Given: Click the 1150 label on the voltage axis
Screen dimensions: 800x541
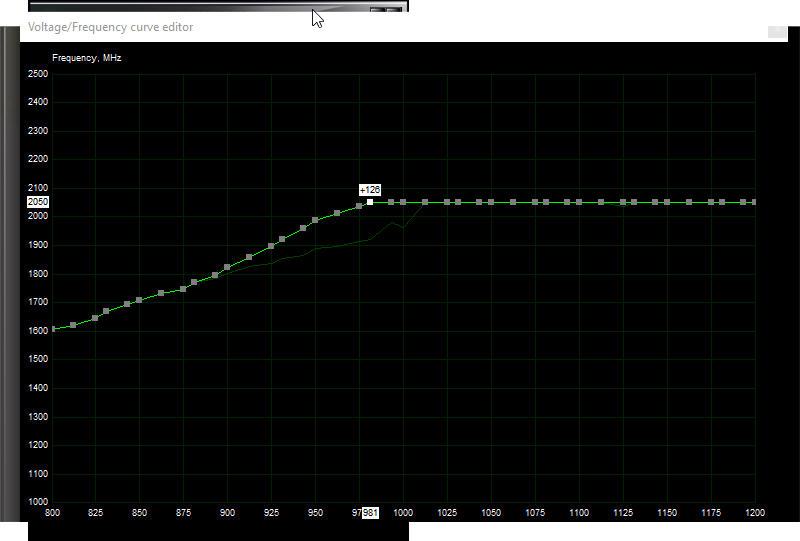Looking at the screenshot, I should (x=667, y=512).
